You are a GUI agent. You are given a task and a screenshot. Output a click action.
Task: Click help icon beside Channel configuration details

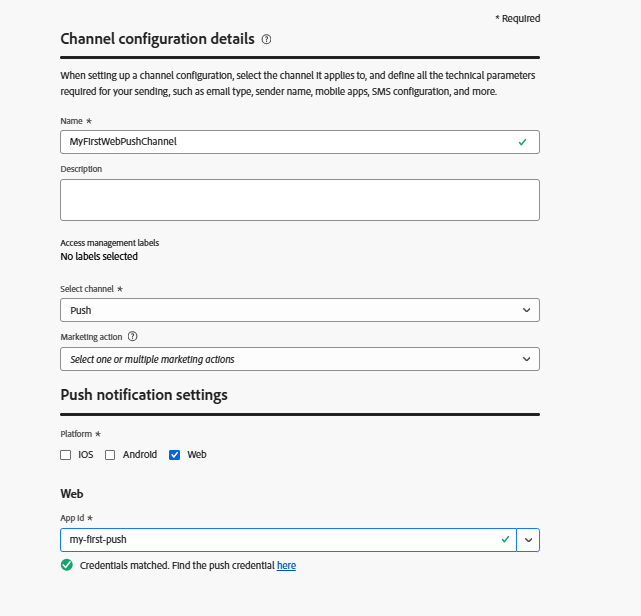pyautogui.click(x=266, y=39)
